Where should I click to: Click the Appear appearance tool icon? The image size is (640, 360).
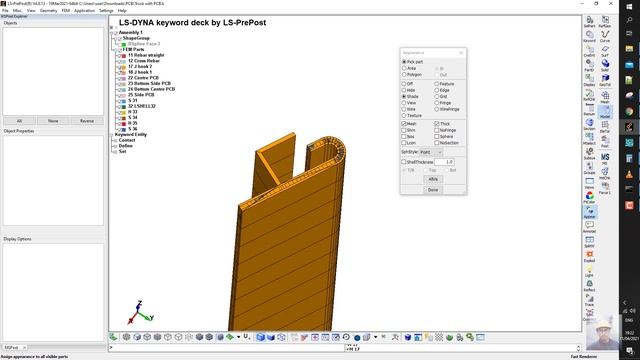click(590, 211)
